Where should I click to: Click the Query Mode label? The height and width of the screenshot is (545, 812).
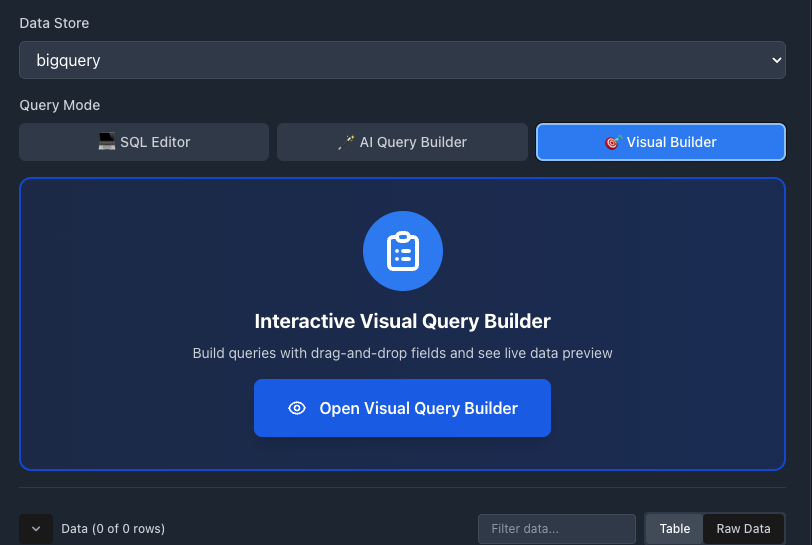[60, 105]
